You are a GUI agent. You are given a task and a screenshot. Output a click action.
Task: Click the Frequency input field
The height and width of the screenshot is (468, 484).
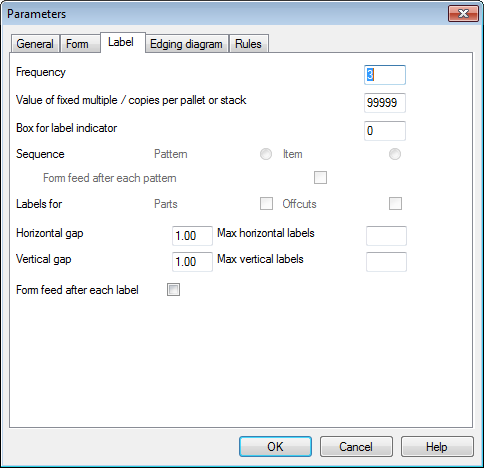click(385, 75)
